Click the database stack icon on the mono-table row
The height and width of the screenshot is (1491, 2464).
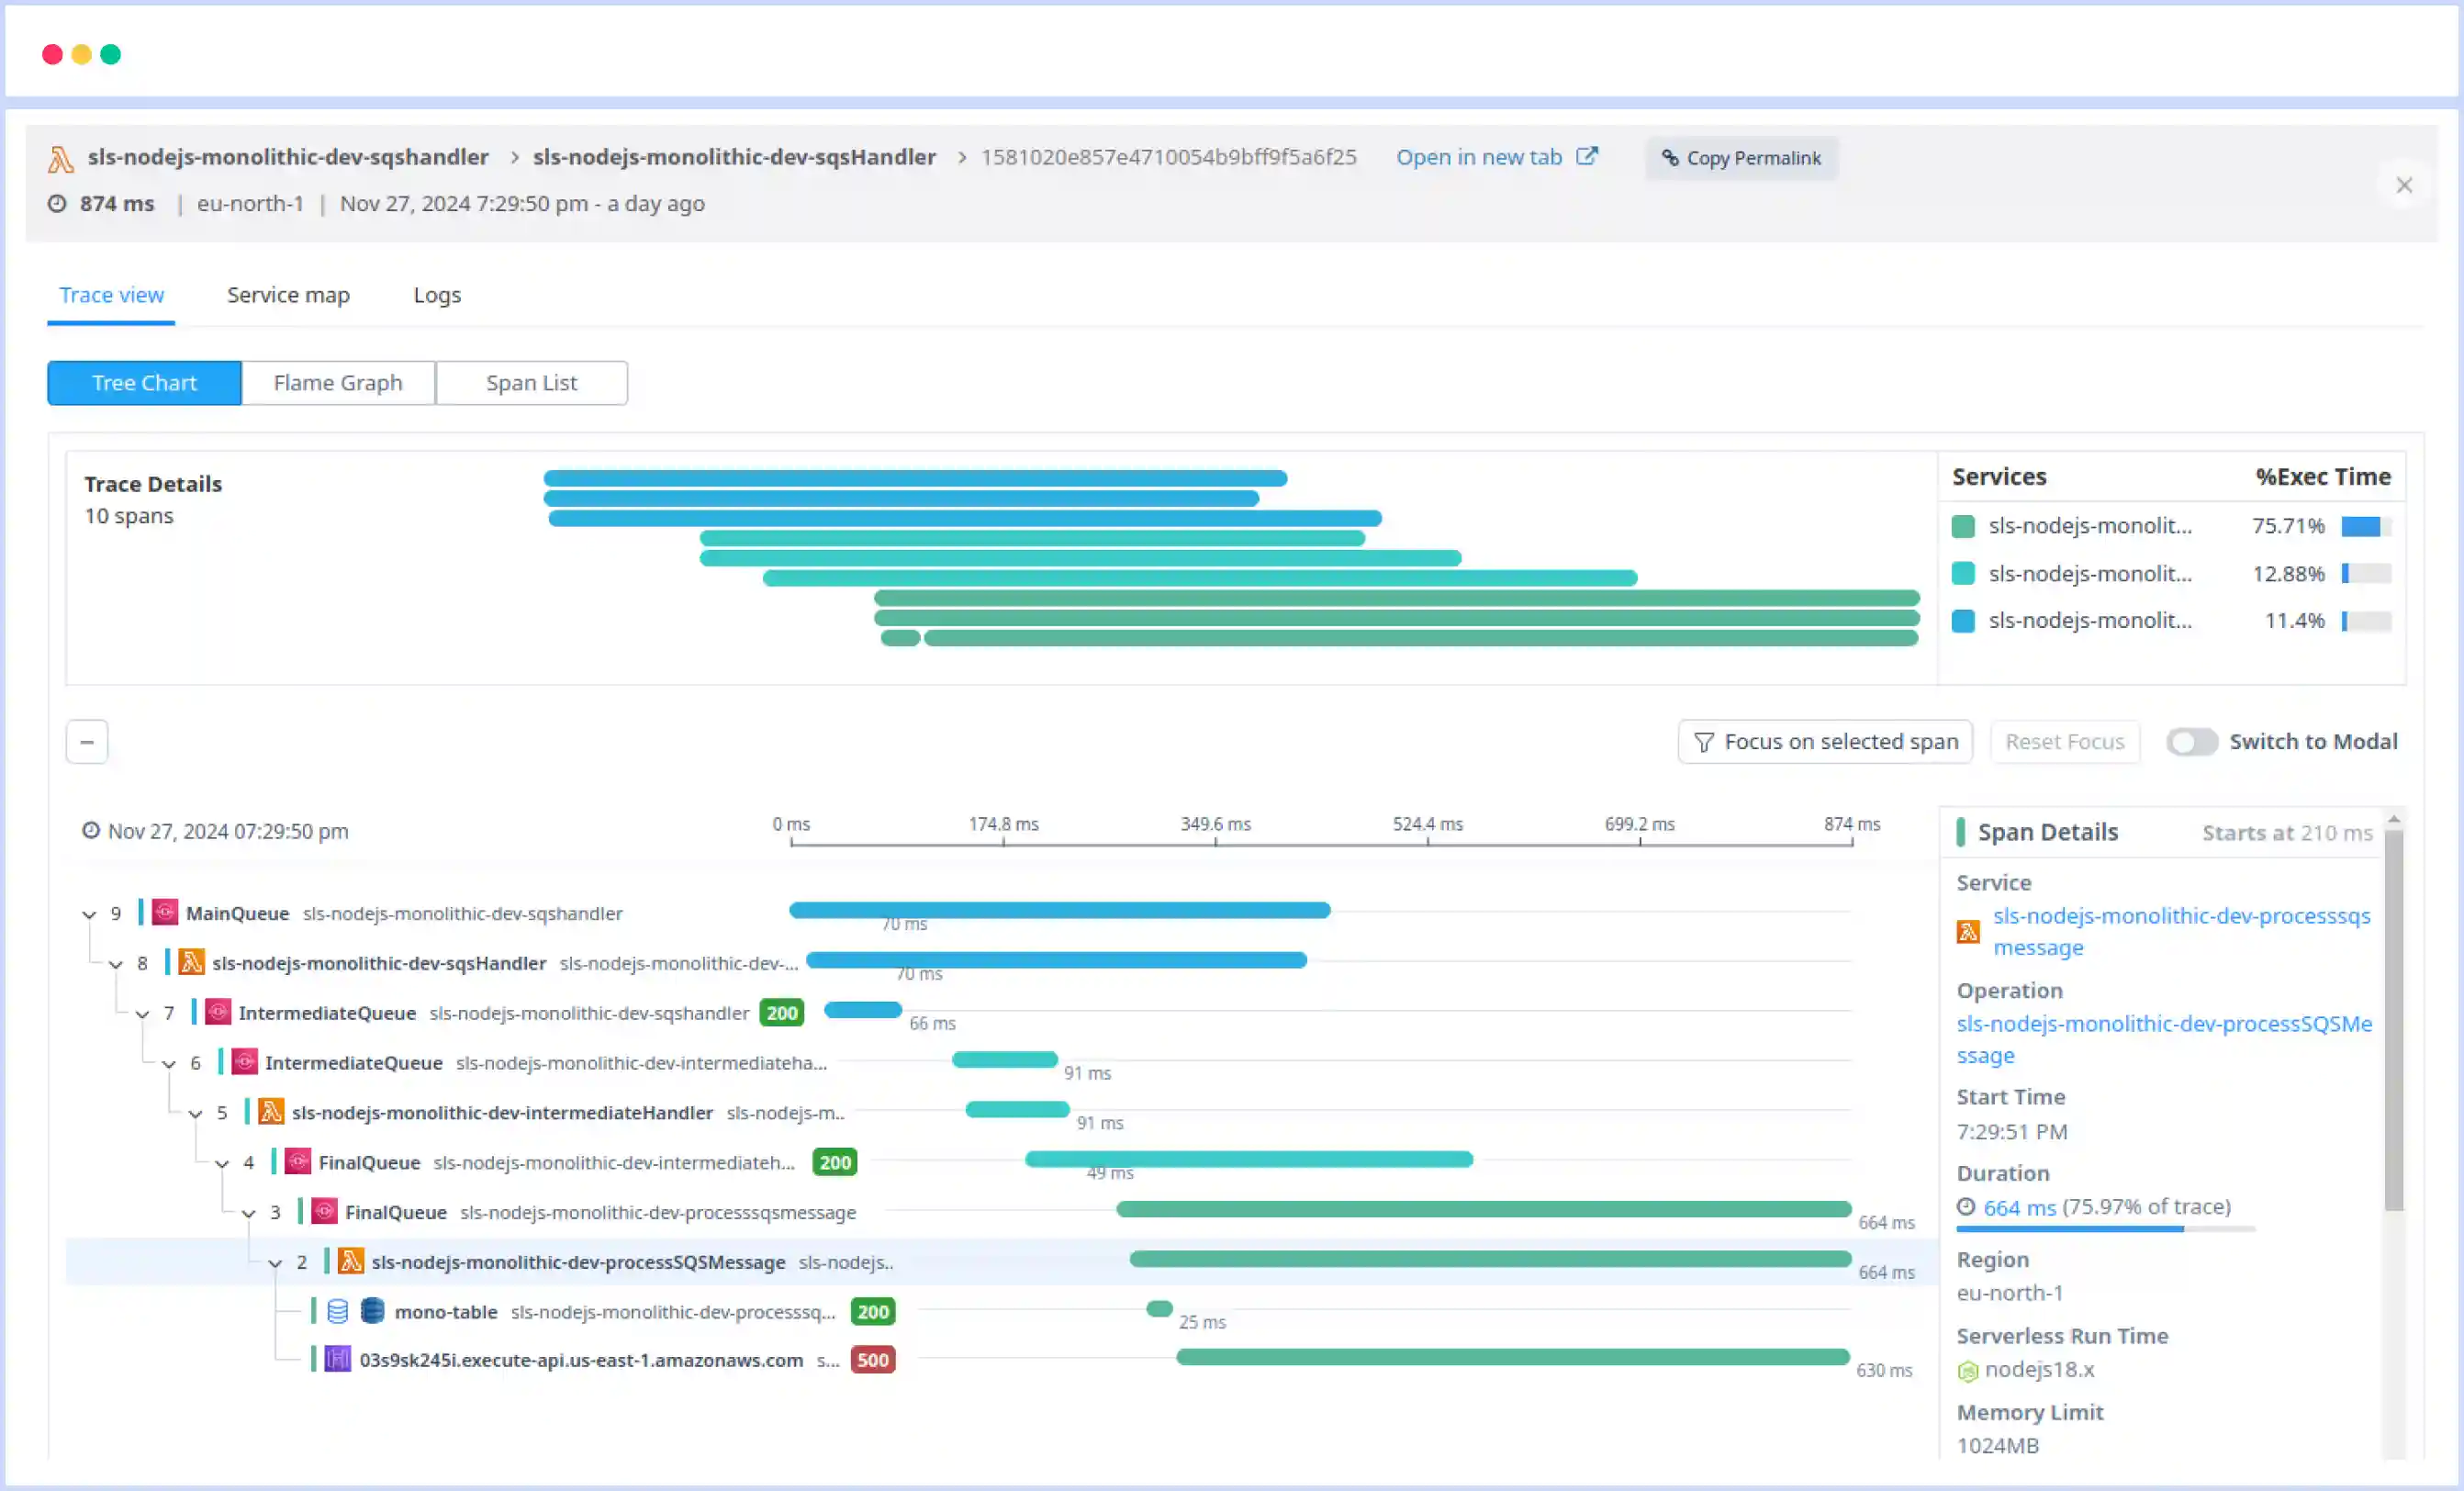338,1311
